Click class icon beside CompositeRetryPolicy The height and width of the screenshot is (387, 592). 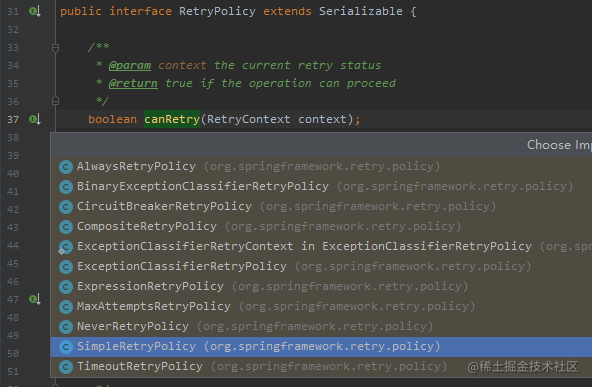pyautogui.click(x=66, y=227)
